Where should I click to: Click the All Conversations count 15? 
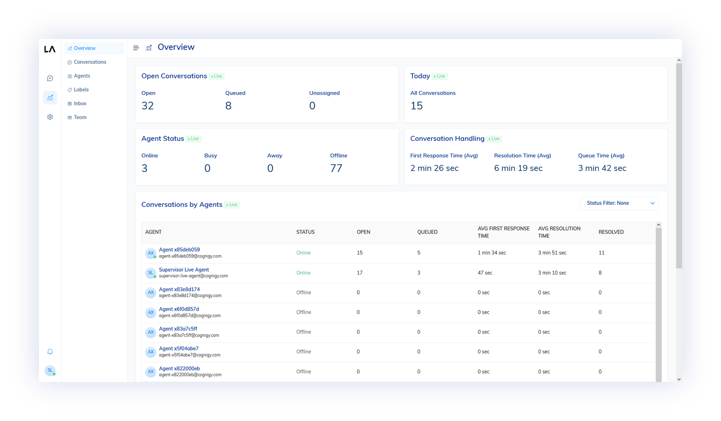416,106
